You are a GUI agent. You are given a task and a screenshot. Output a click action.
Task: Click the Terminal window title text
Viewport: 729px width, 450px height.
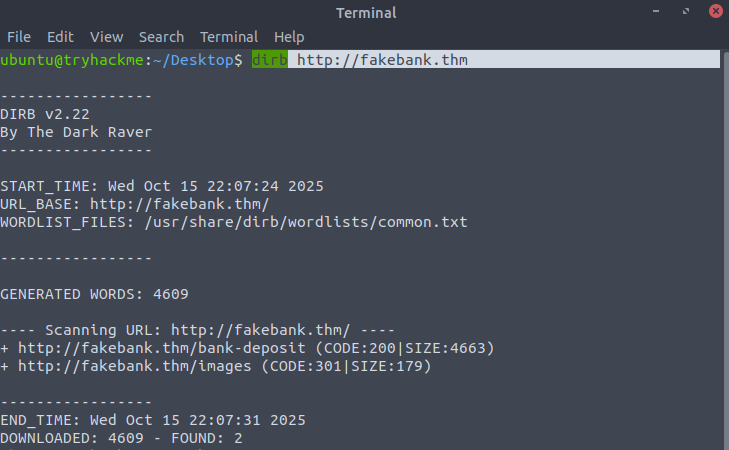click(364, 12)
